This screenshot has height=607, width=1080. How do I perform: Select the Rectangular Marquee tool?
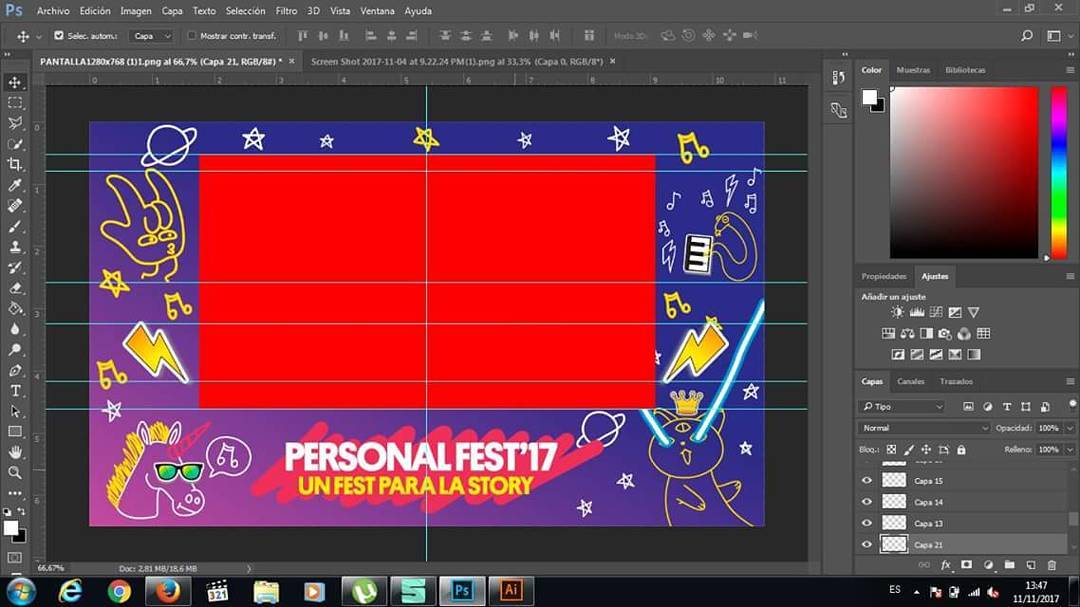pyautogui.click(x=14, y=103)
